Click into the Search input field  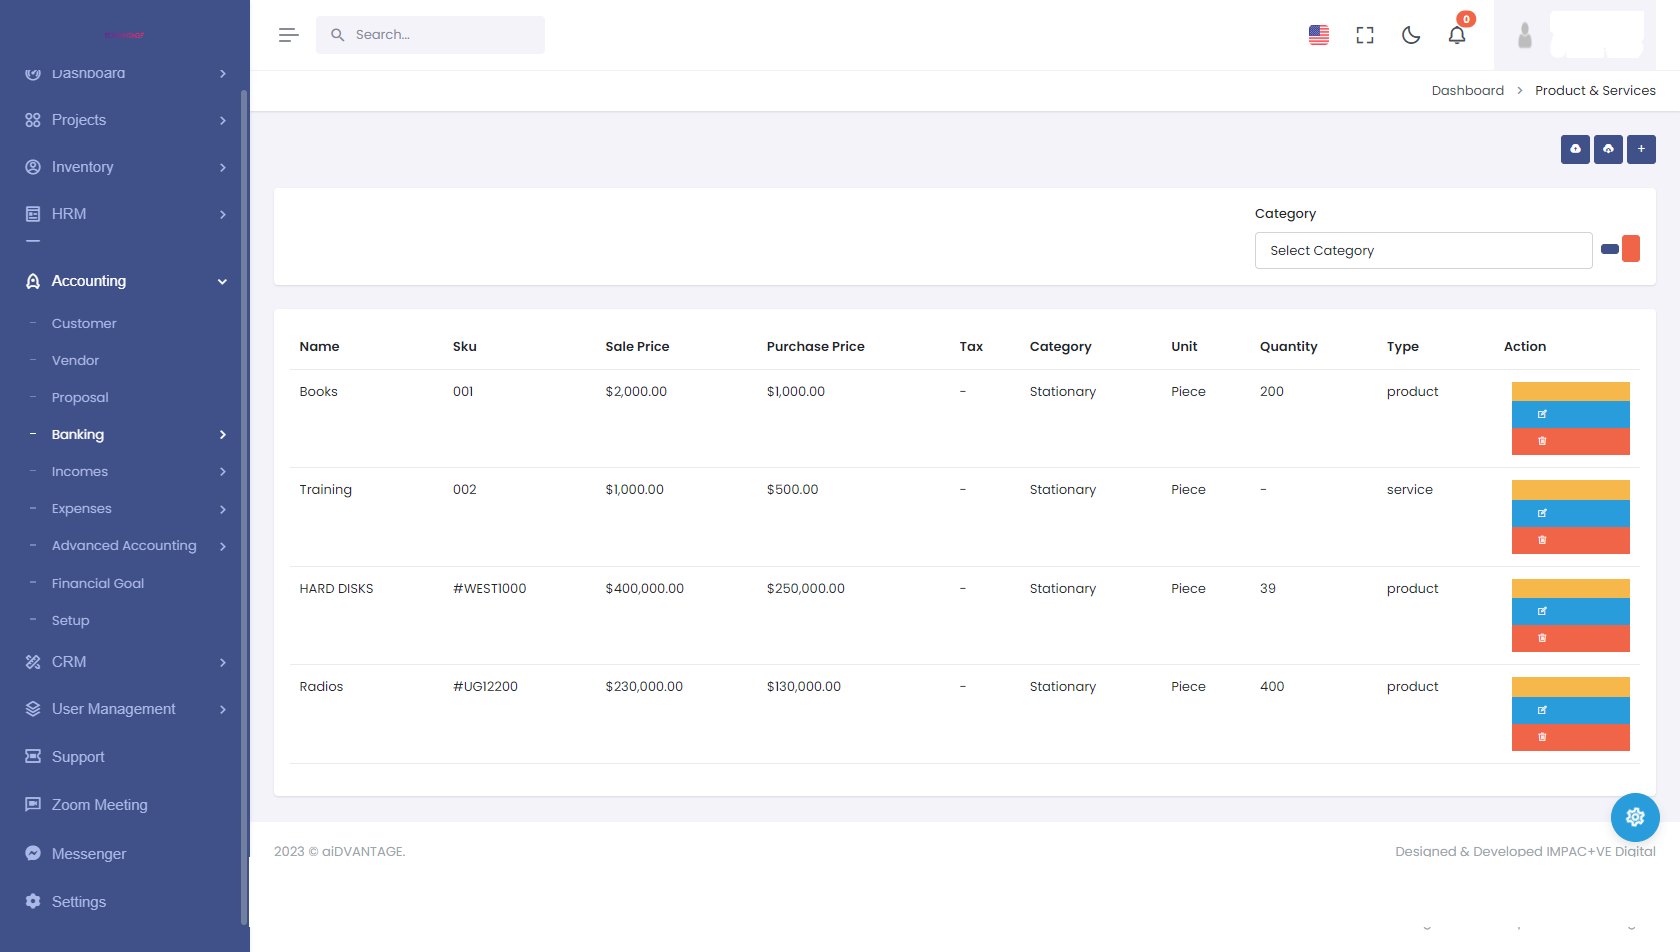point(440,35)
